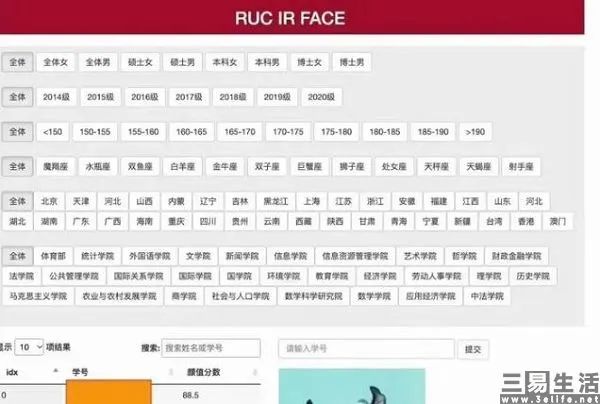Sort by the 颜值分数 column arrow

click(255, 372)
